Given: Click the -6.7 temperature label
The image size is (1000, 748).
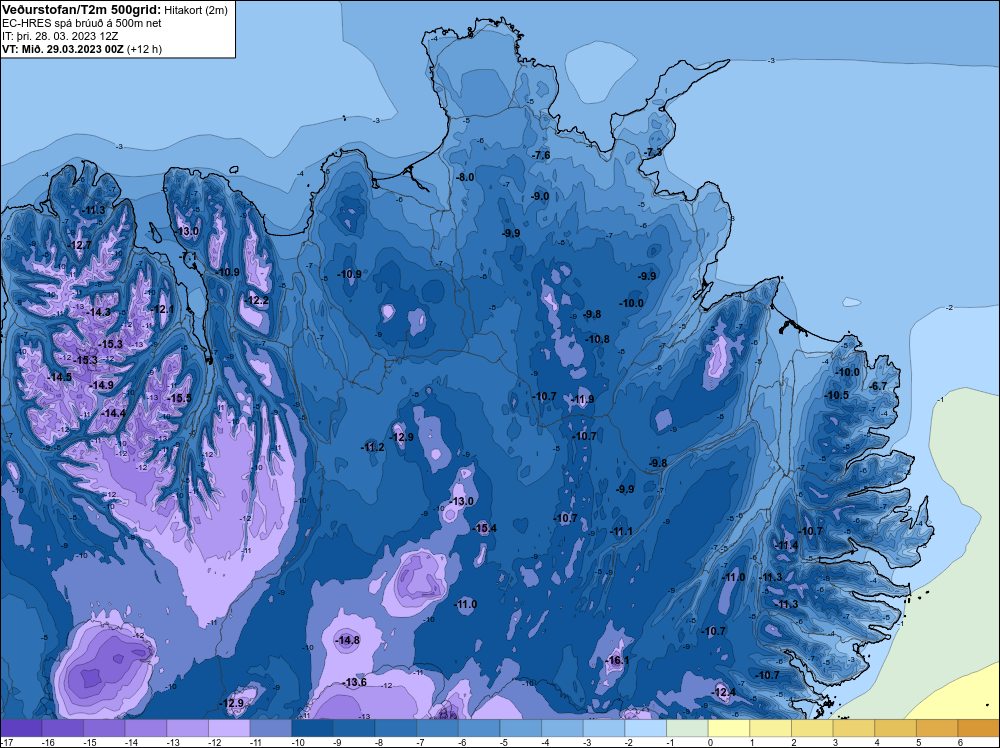Looking at the screenshot, I should [879, 386].
